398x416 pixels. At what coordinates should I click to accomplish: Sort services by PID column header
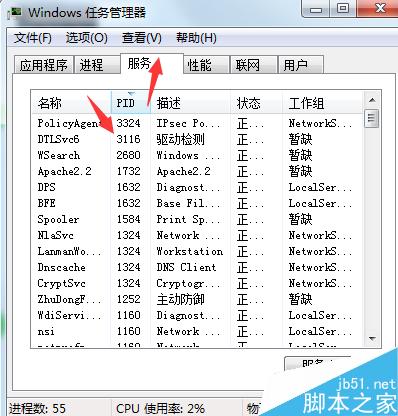(131, 103)
